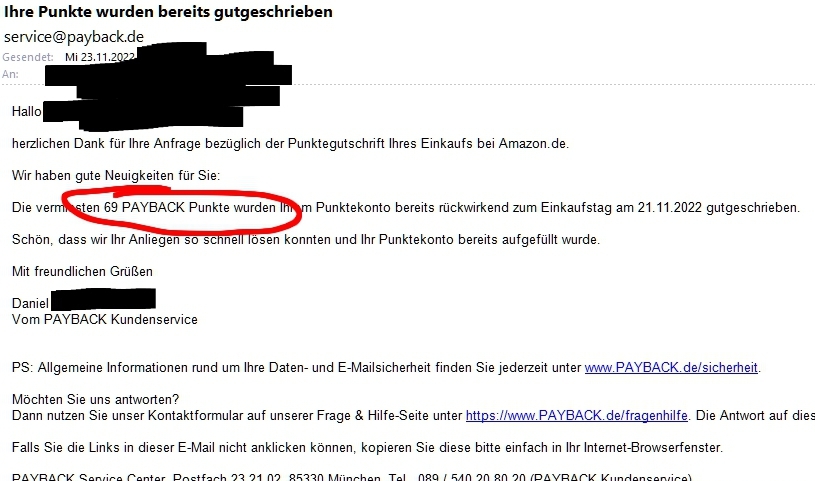The height and width of the screenshot is (481, 815).
Task: Click the sentence starting 'Schön, dass wir'
Action: coord(306,240)
